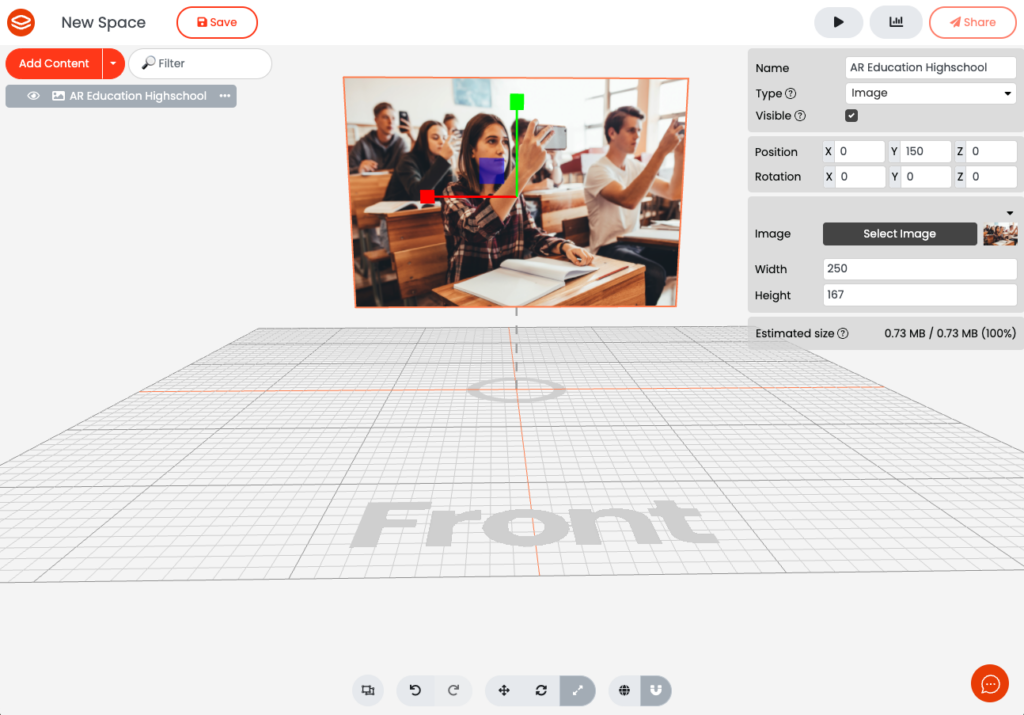Click Select Image button
The width and height of the screenshot is (1024, 715).
point(899,234)
